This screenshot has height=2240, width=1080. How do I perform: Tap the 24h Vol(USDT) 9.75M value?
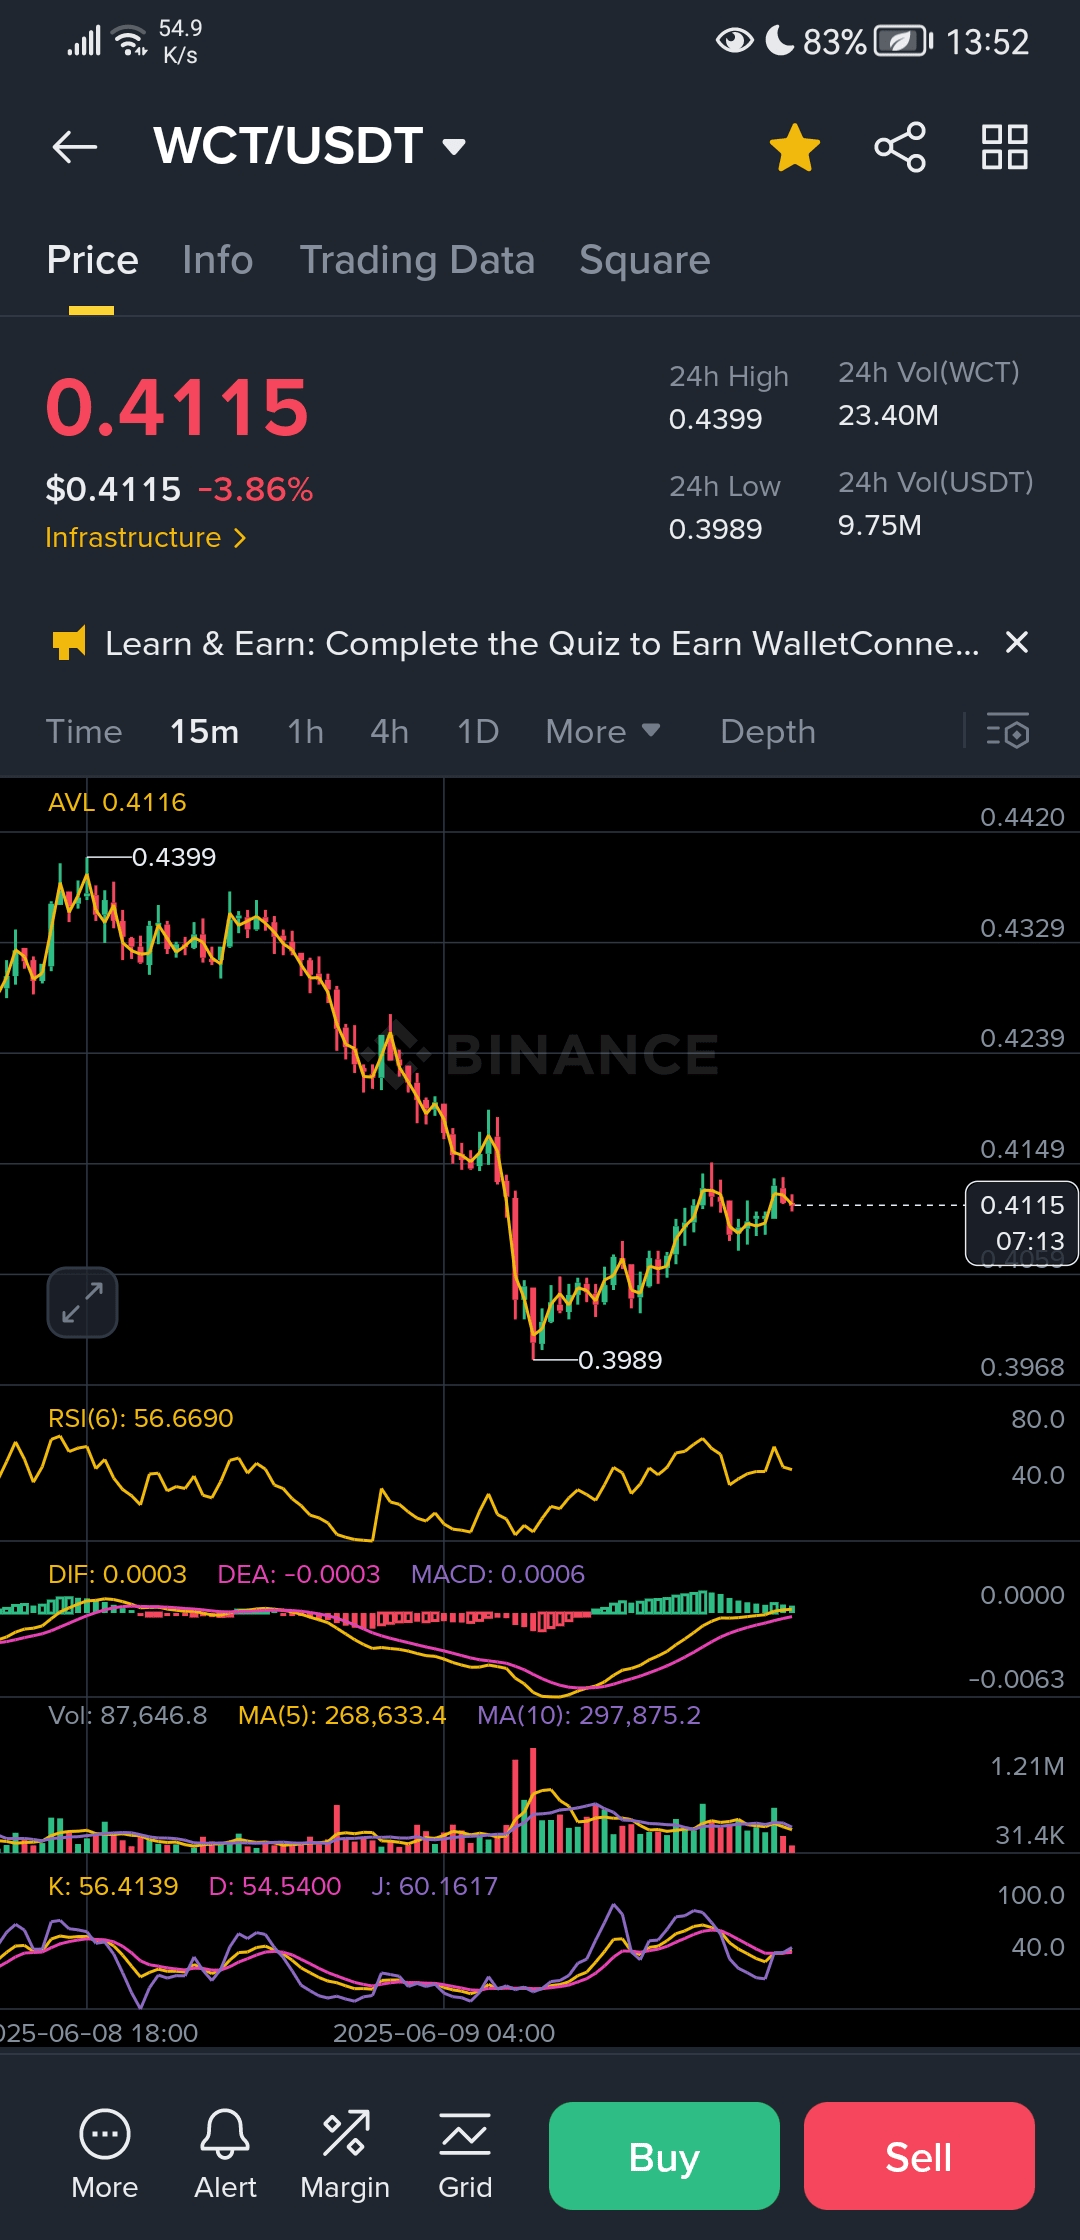[880, 525]
